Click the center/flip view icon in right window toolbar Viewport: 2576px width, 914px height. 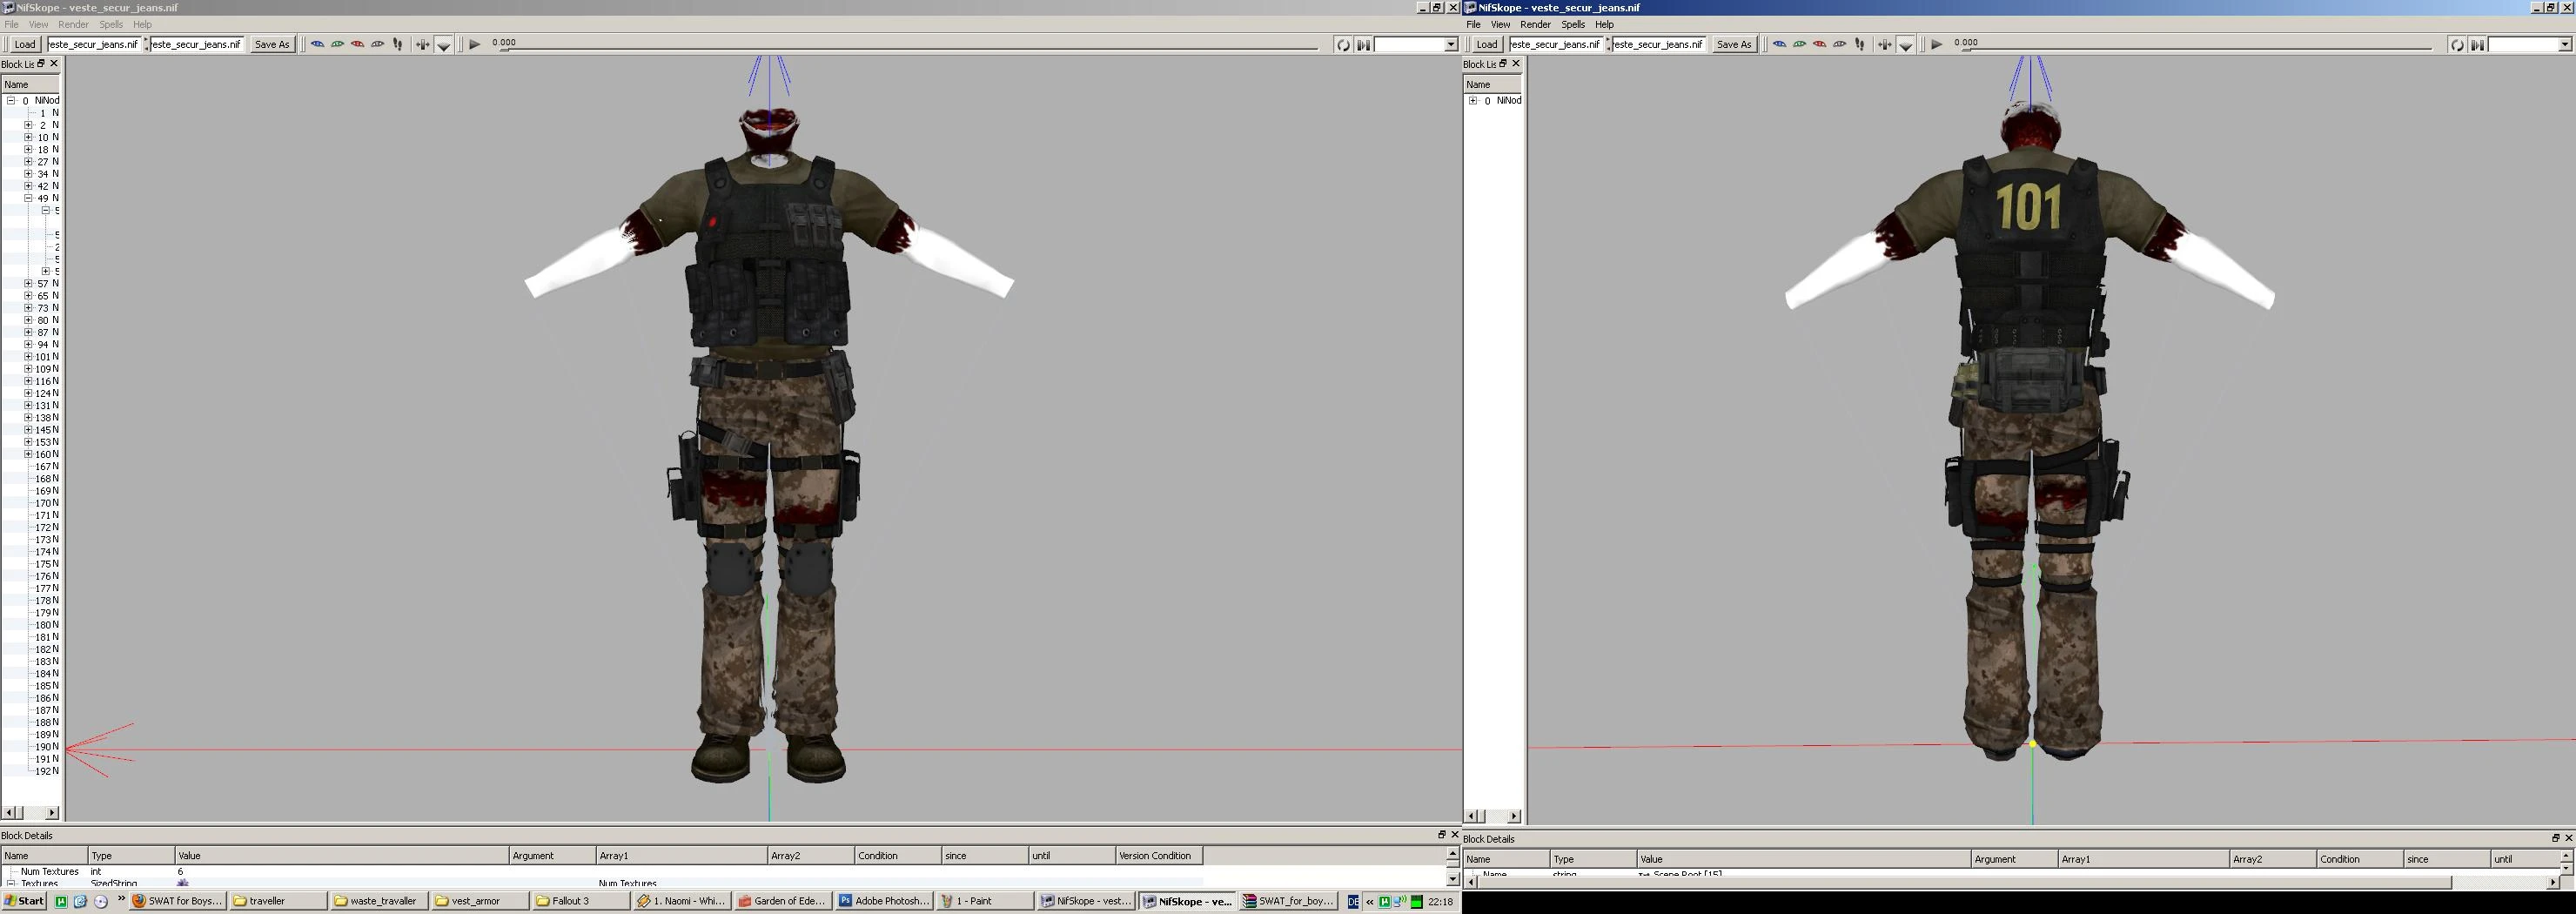pos(1884,44)
